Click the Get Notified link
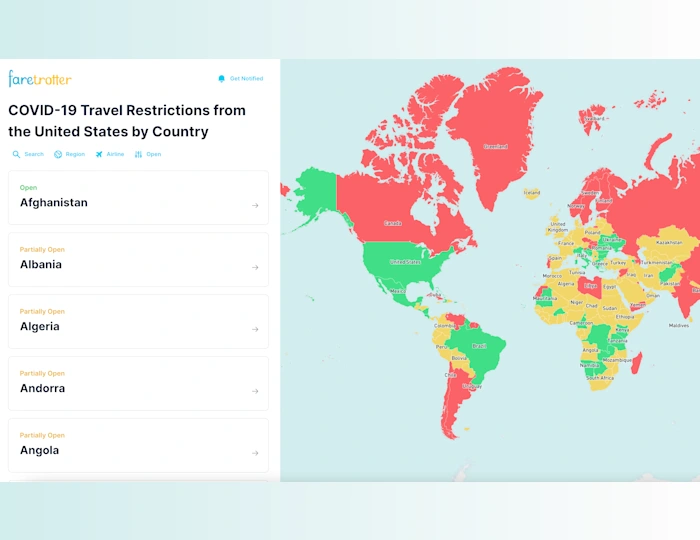This screenshot has height=540, width=700. pos(246,79)
